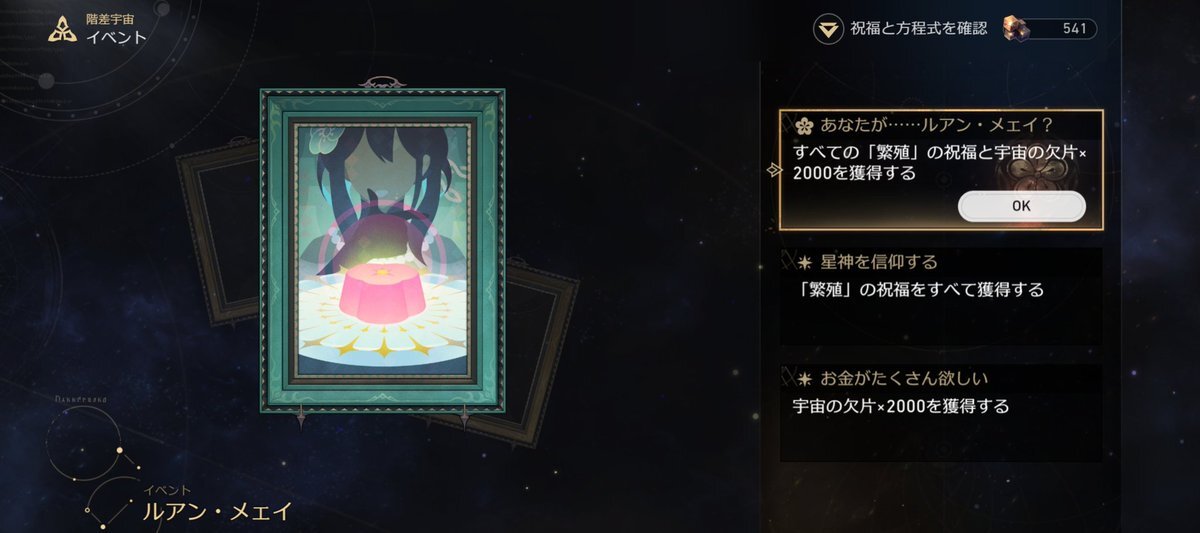Select the あなたが……ルアン・メェイ？ option
The image size is (1200, 533).
941,170
